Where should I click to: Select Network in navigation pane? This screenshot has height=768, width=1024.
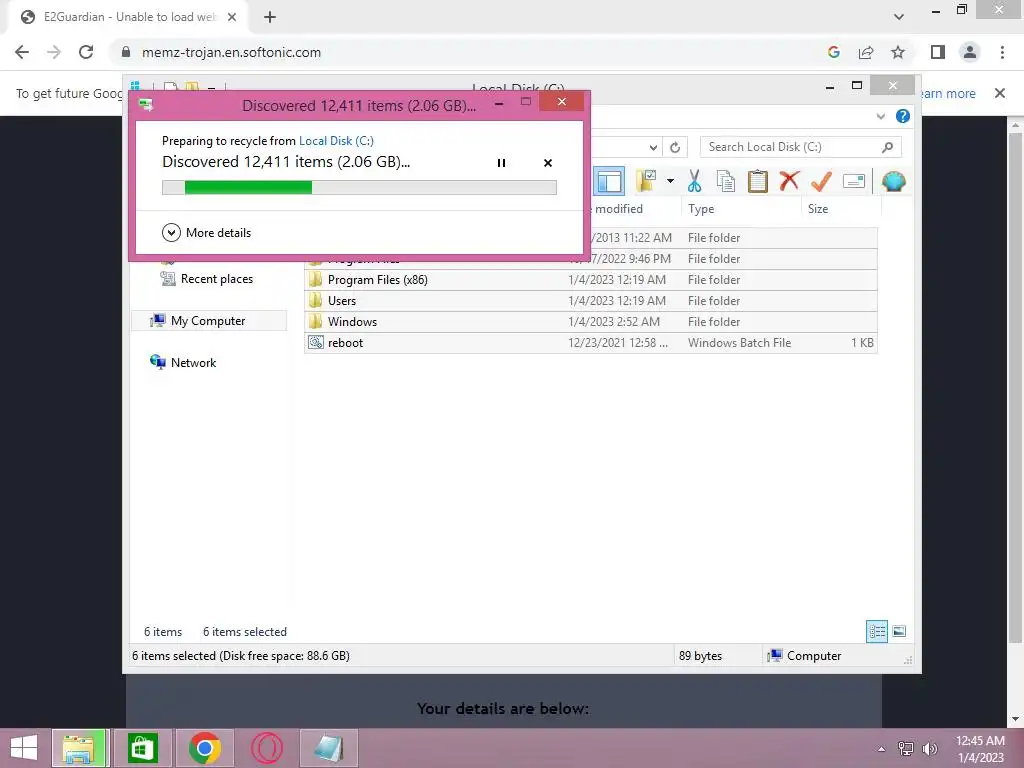tap(184, 362)
